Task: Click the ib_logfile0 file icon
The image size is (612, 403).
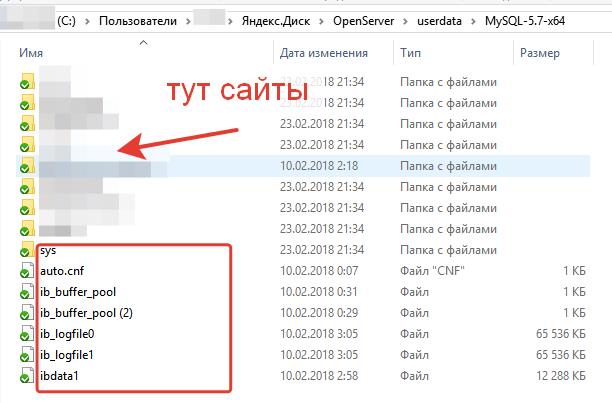Action: pyautogui.click(x=27, y=333)
